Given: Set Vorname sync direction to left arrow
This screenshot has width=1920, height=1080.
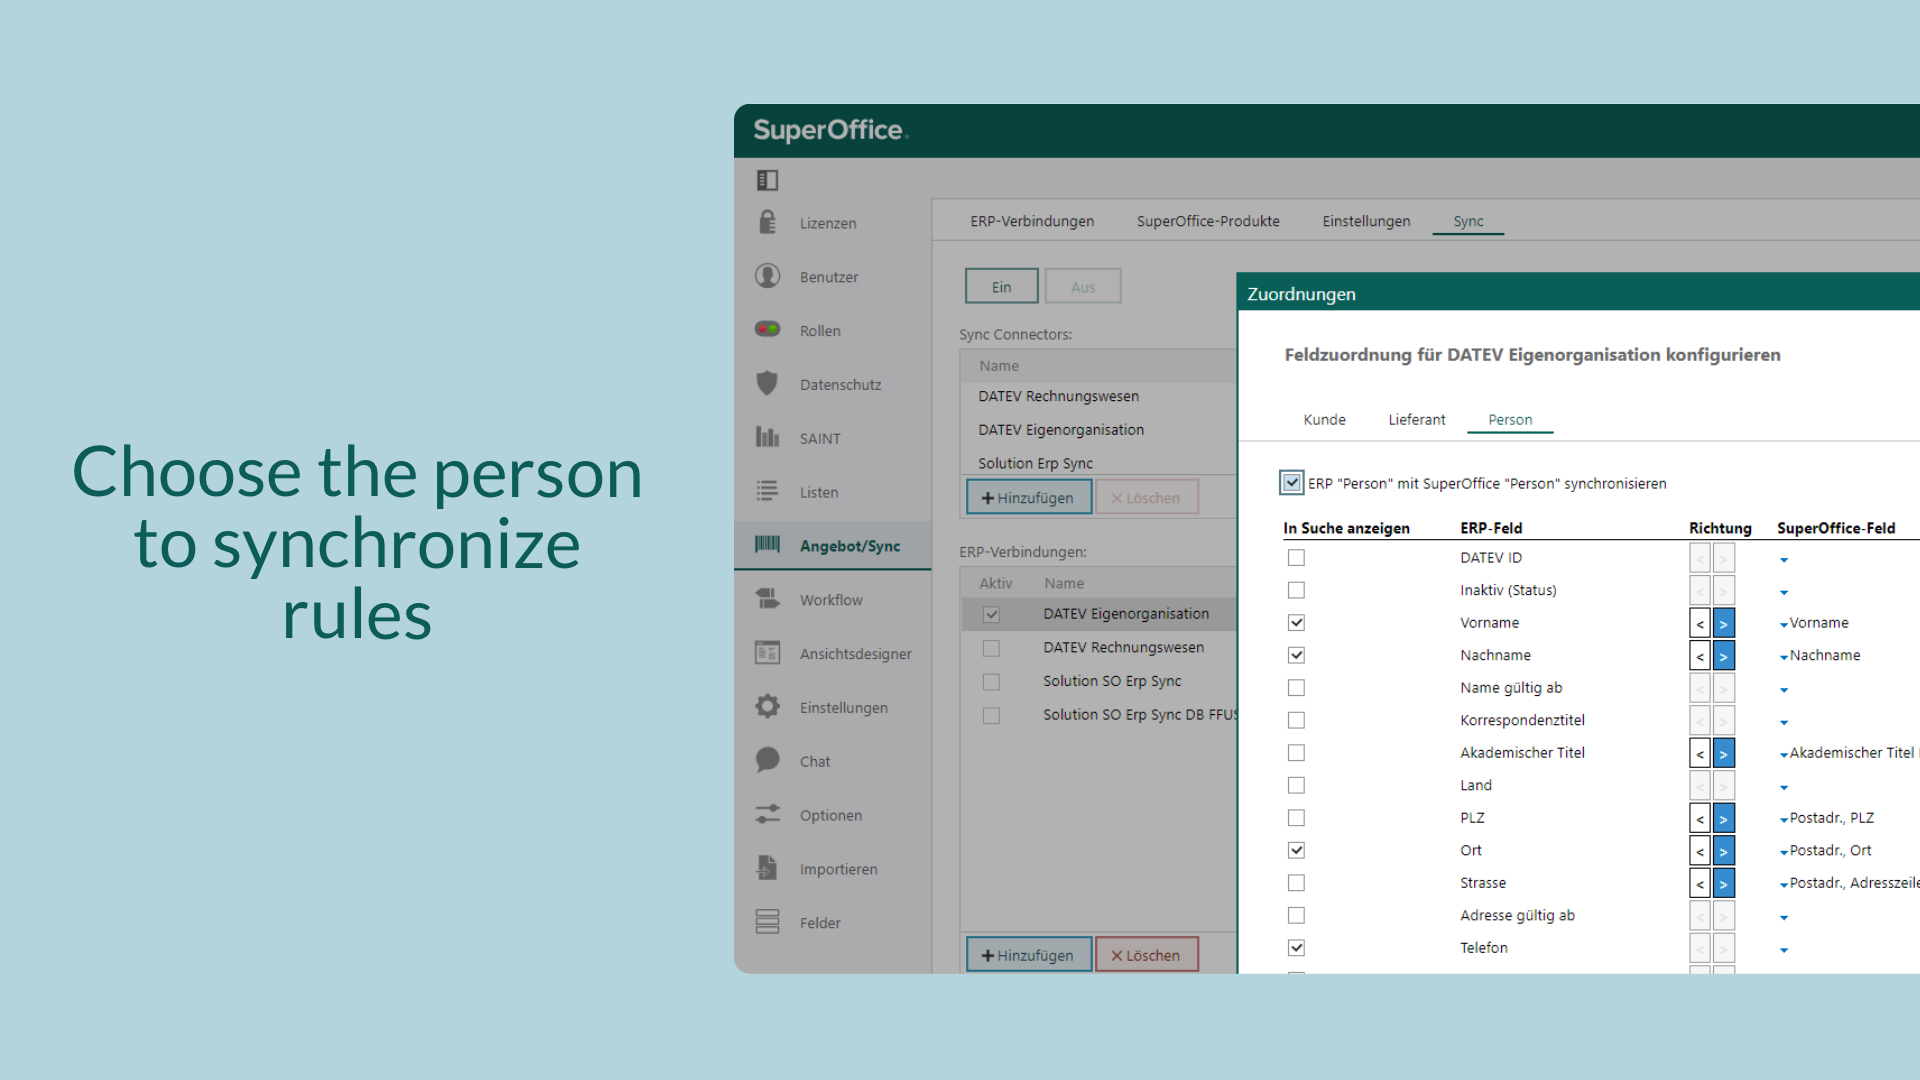Looking at the screenshot, I should 1700,623.
